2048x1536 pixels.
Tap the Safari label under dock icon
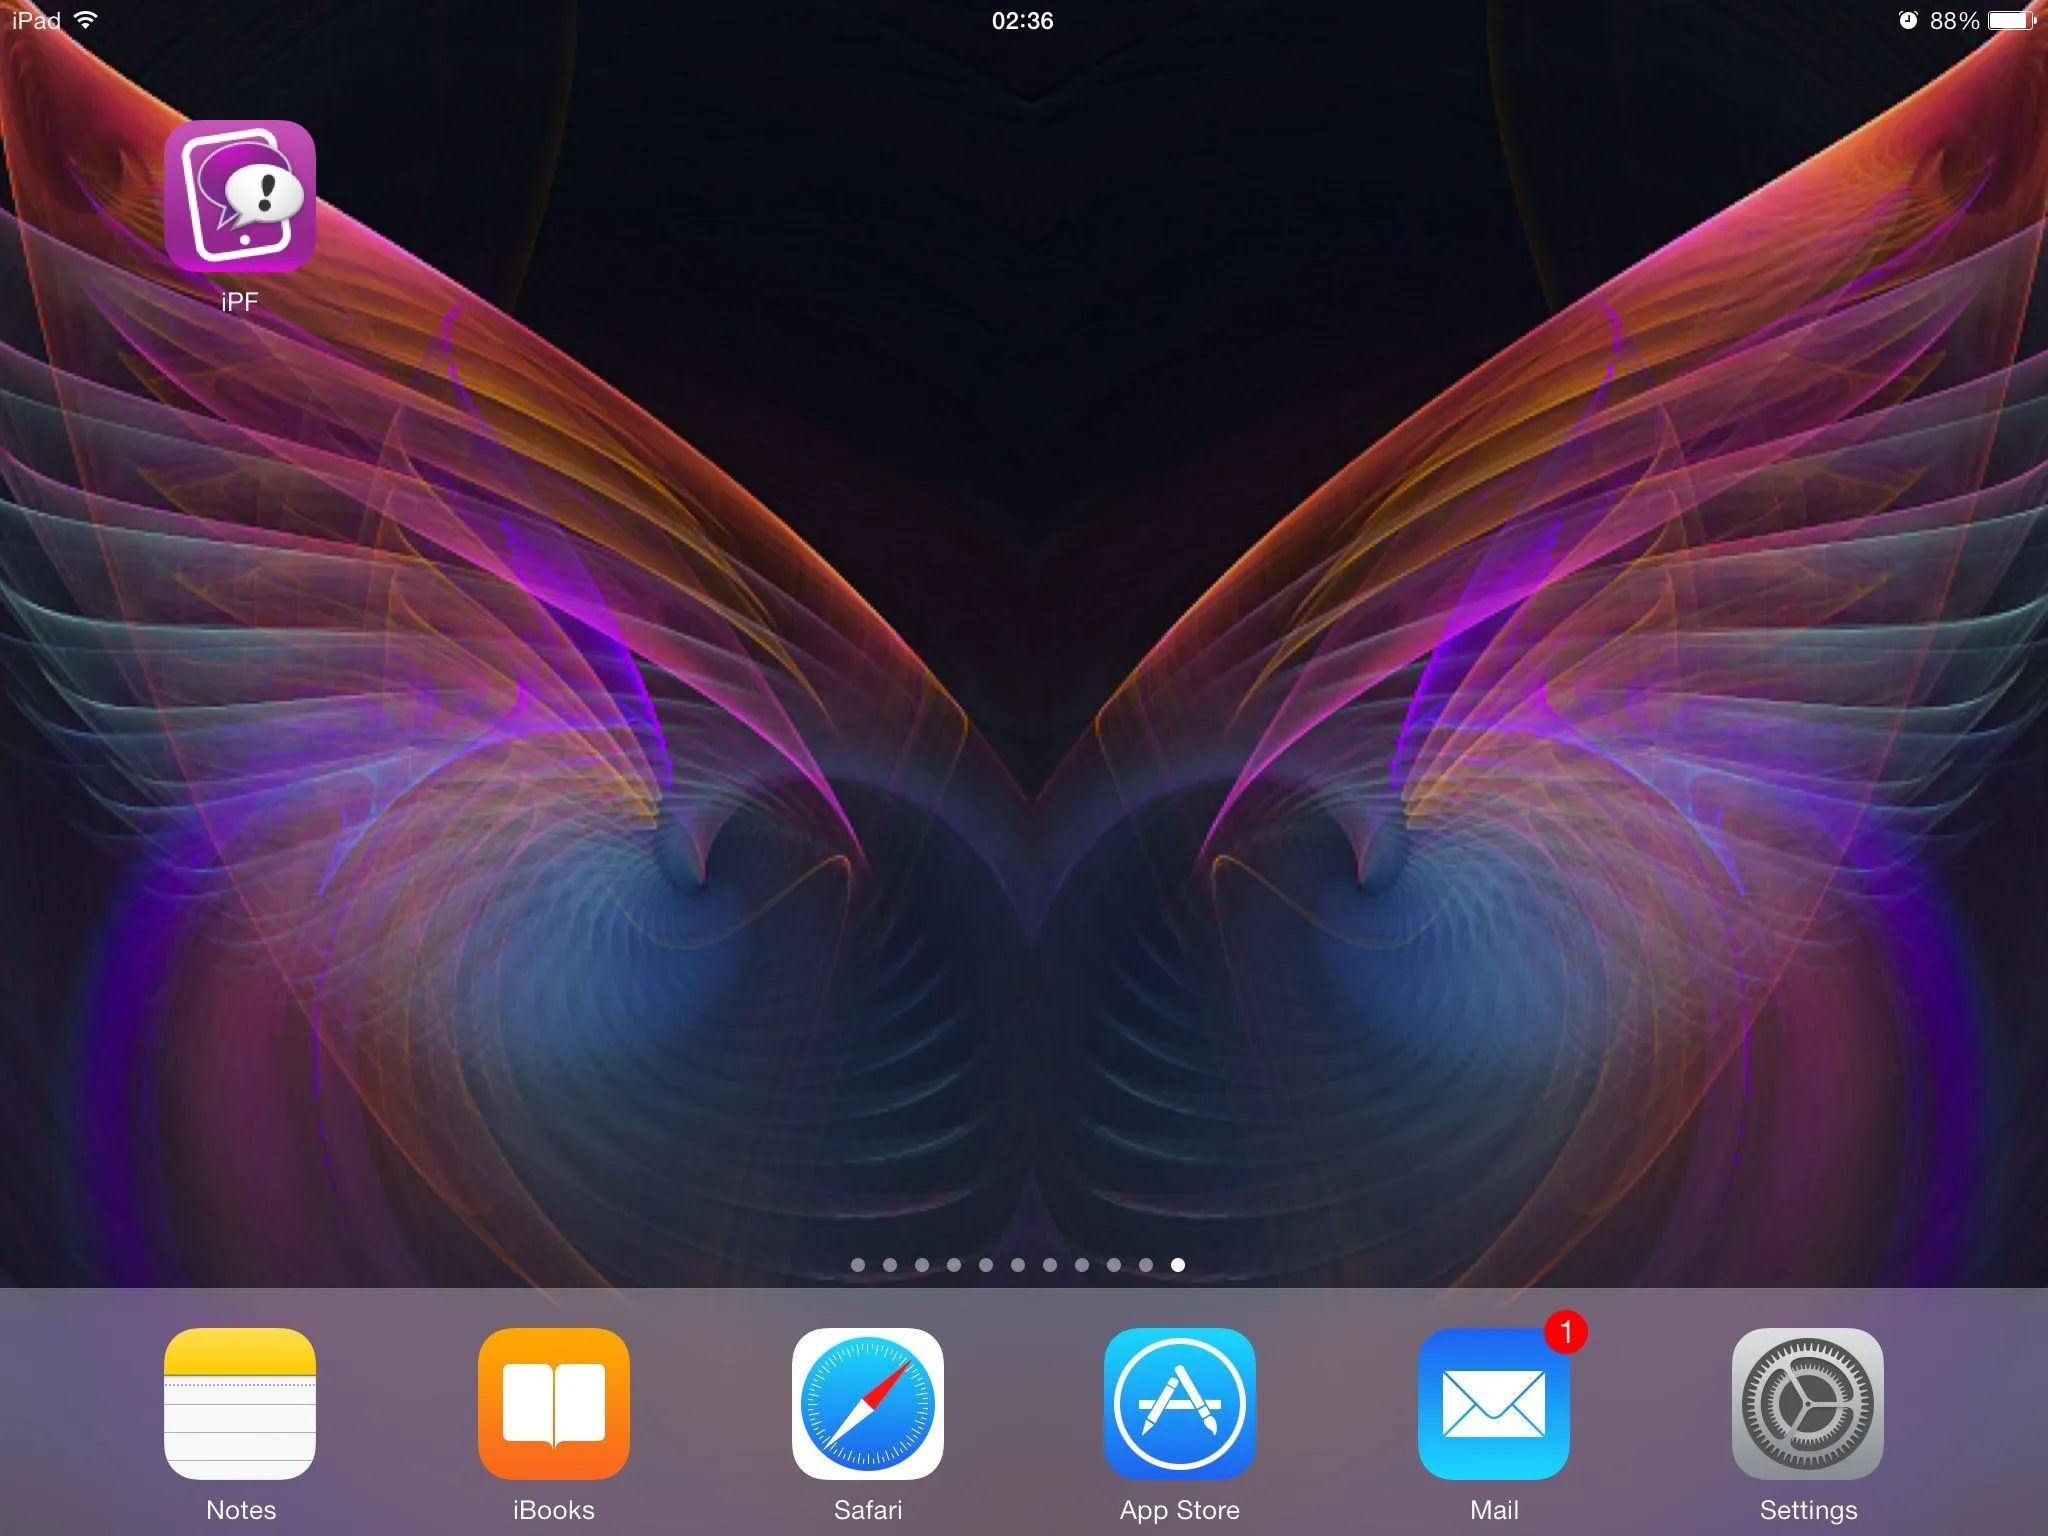(867, 1510)
